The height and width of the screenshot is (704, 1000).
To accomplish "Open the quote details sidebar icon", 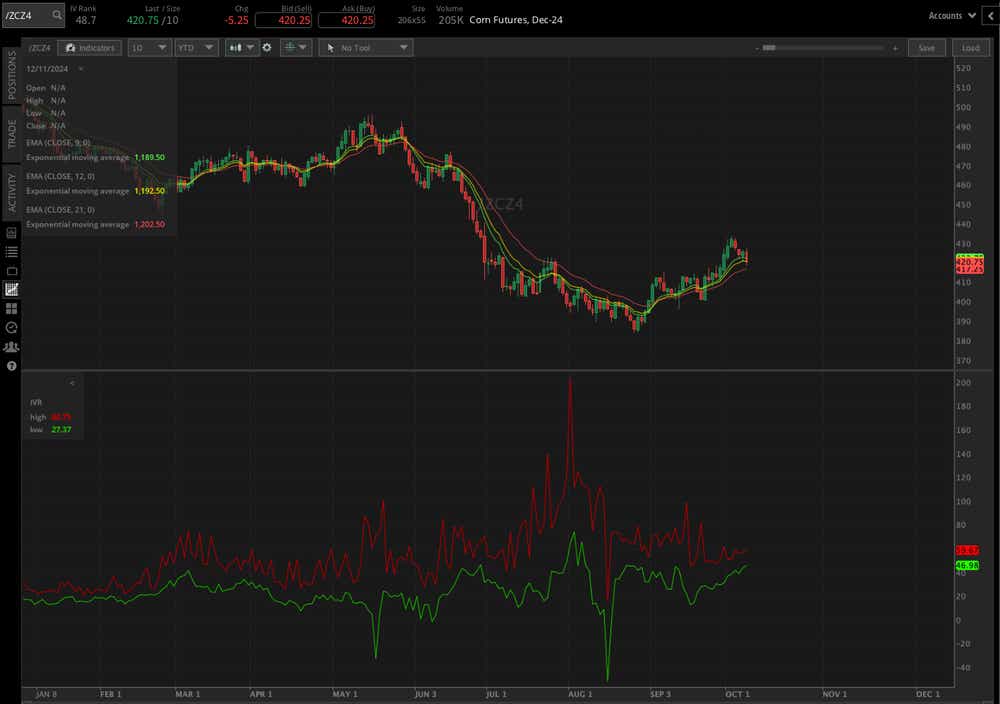I will click(11, 233).
